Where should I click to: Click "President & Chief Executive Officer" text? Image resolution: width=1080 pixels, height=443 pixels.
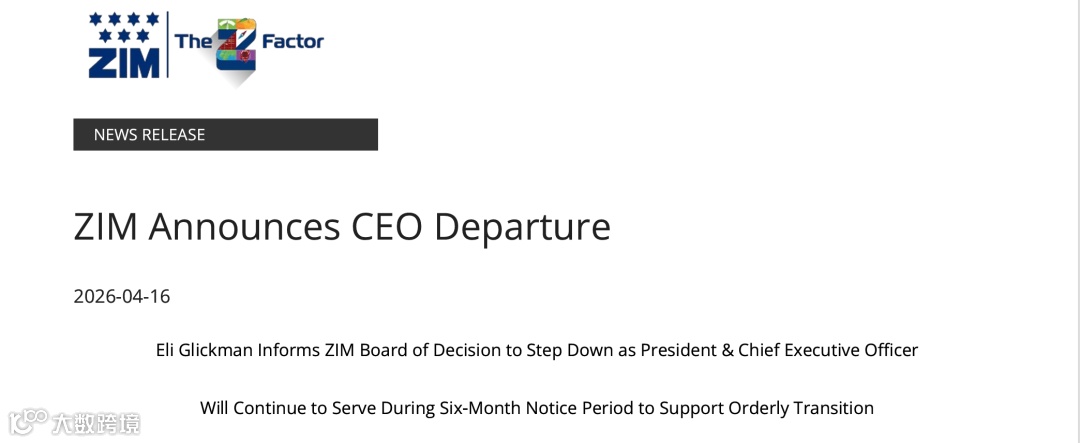tap(779, 350)
